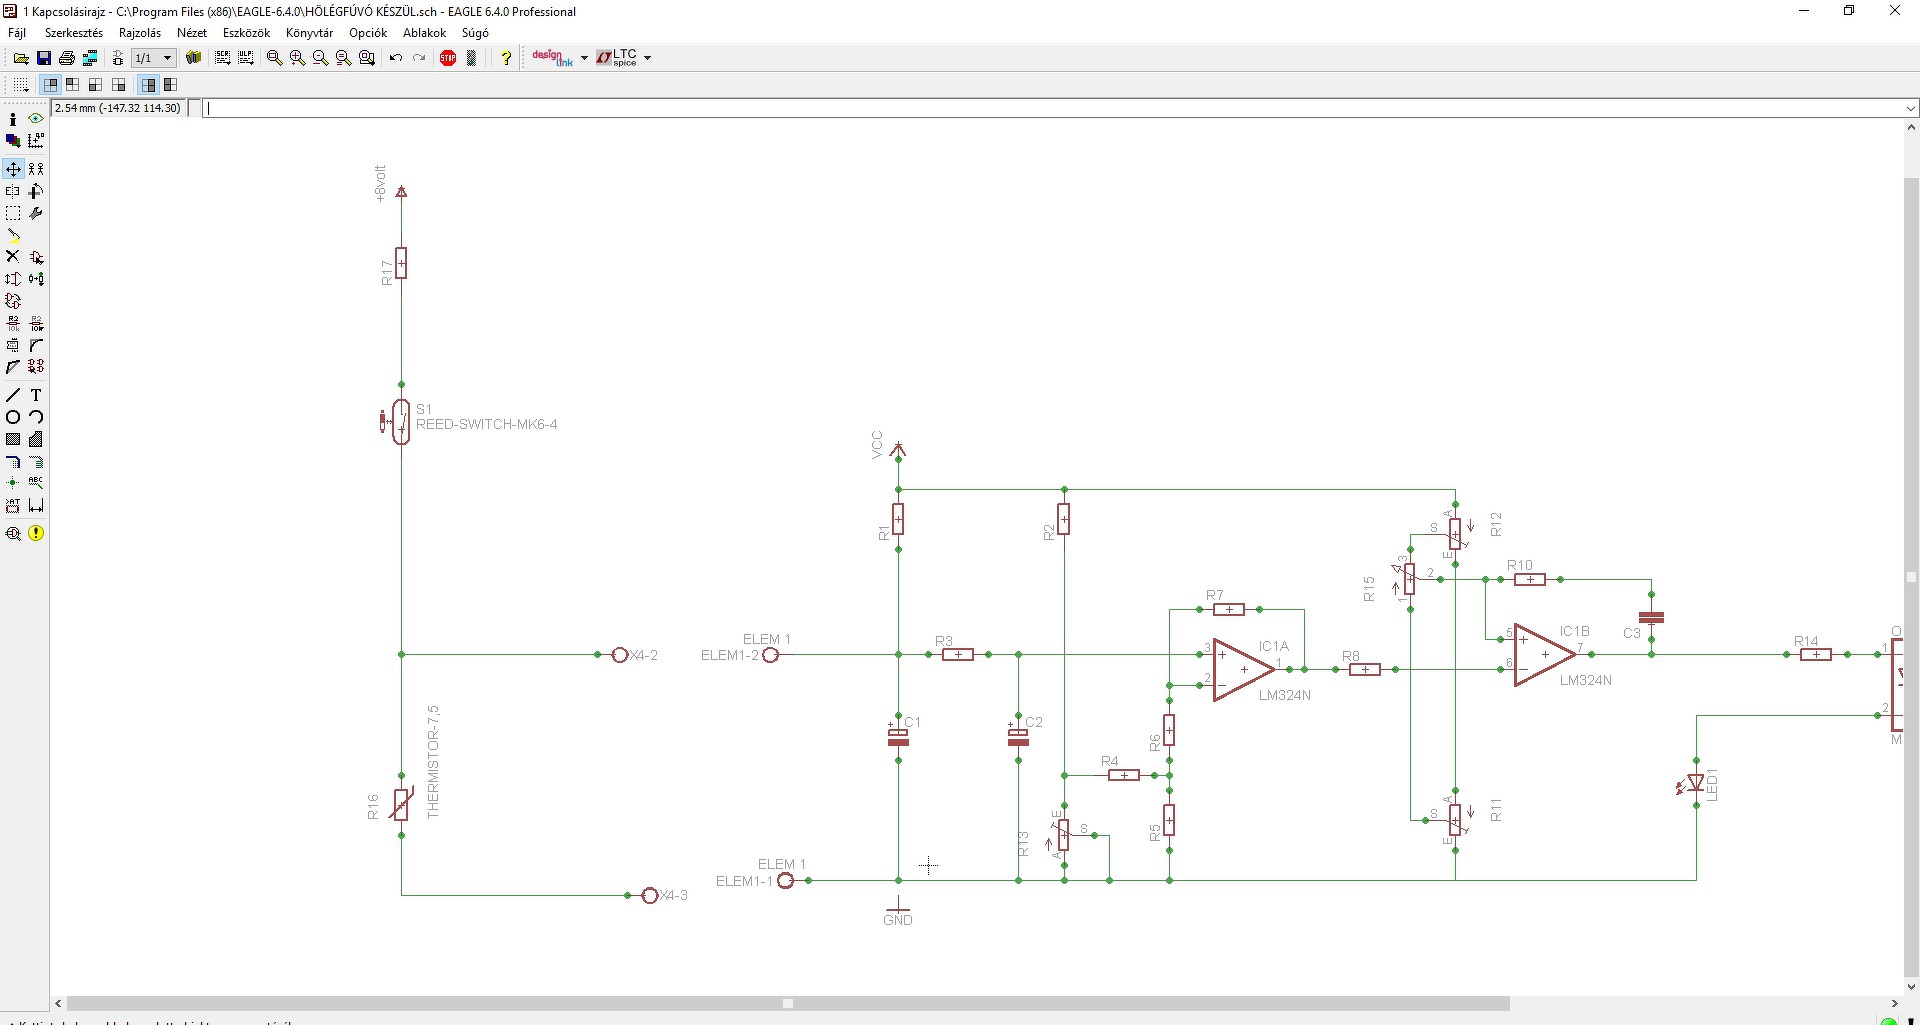The height and width of the screenshot is (1025, 1920).
Task: Open the CAM processor
Action: pyautogui.click(x=90, y=58)
